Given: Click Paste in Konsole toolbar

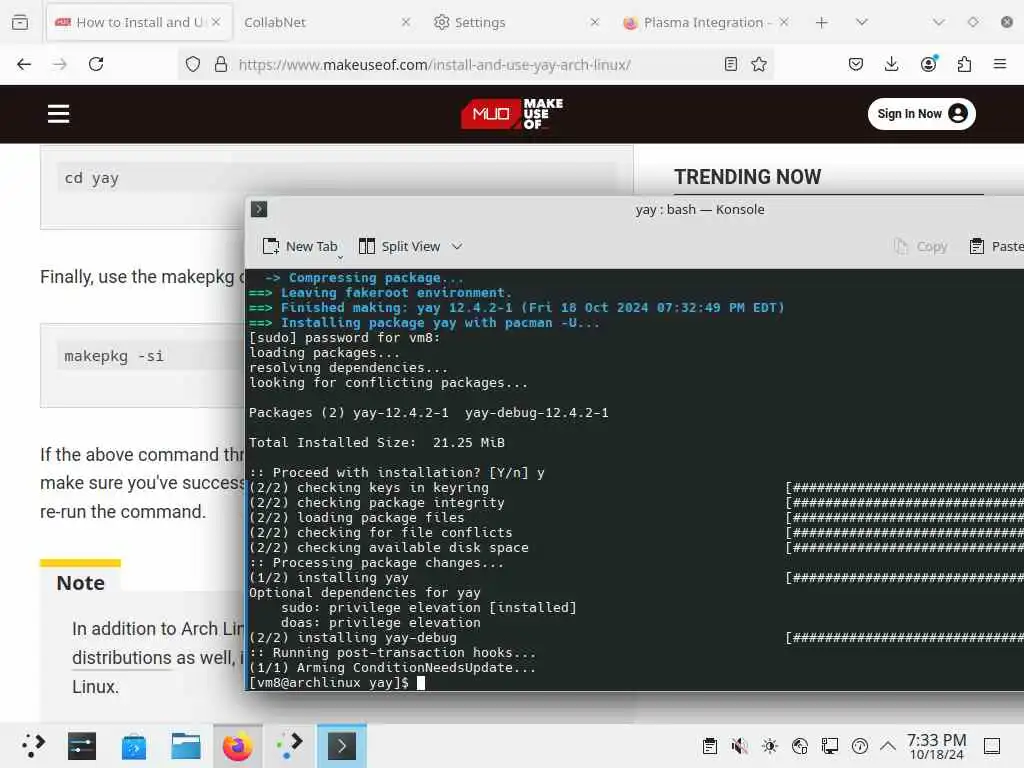Looking at the screenshot, I should [996, 246].
